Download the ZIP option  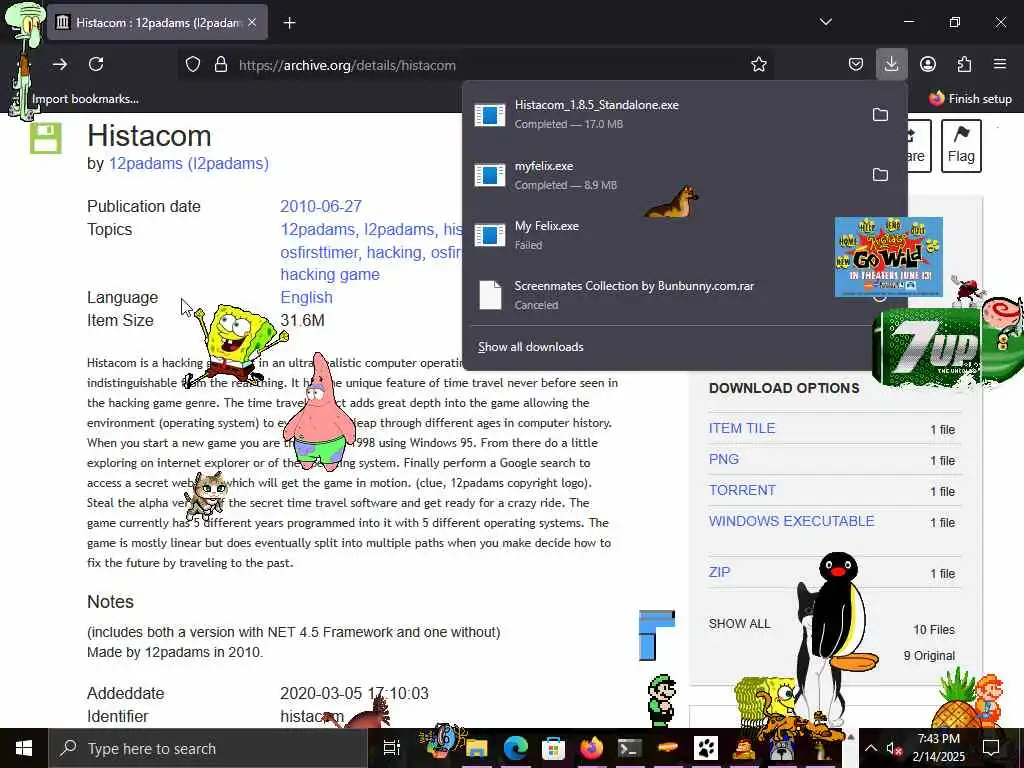[719, 572]
